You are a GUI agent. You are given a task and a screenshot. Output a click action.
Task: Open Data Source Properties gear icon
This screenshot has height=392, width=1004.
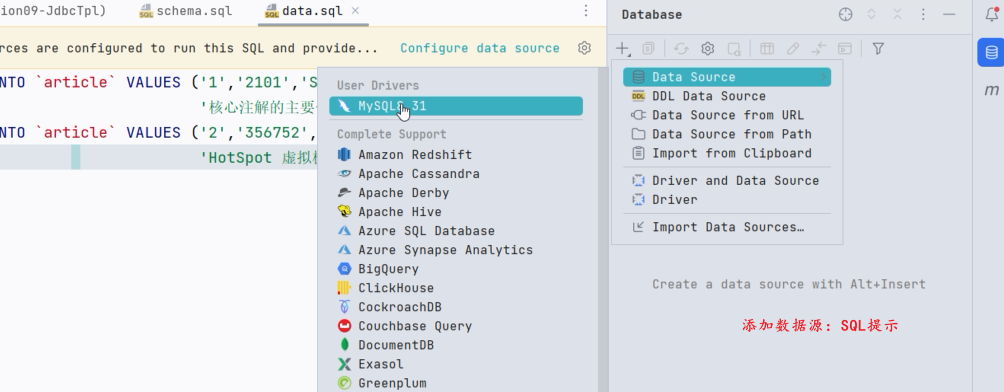(708, 49)
